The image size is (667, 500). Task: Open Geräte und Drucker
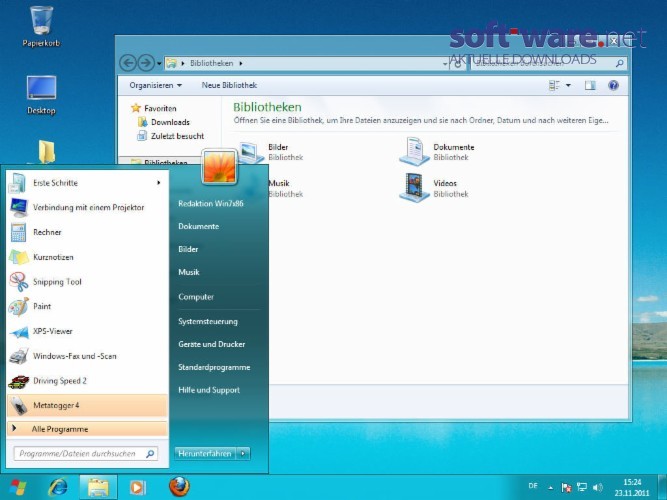(x=211, y=344)
